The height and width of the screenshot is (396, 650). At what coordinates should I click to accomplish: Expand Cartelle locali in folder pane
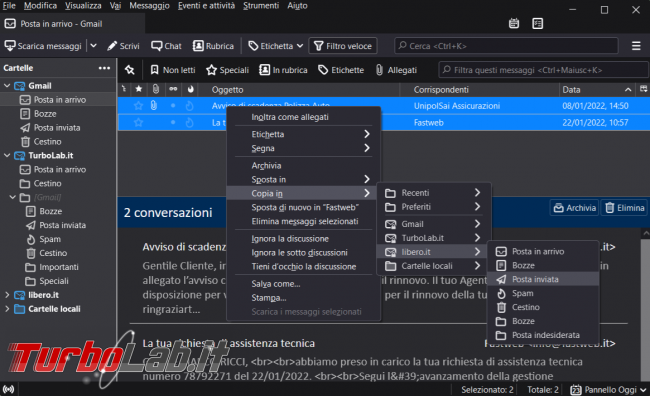pos(7,309)
